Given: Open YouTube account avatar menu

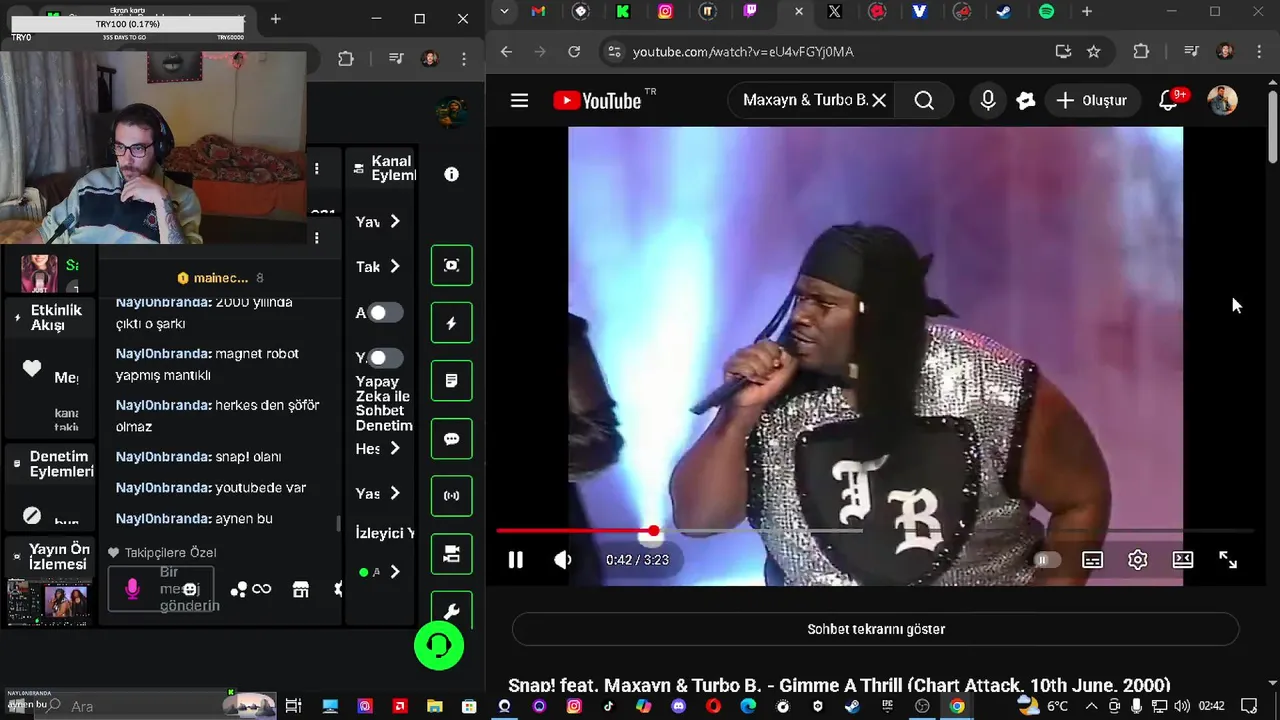Looking at the screenshot, I should [x=1223, y=100].
